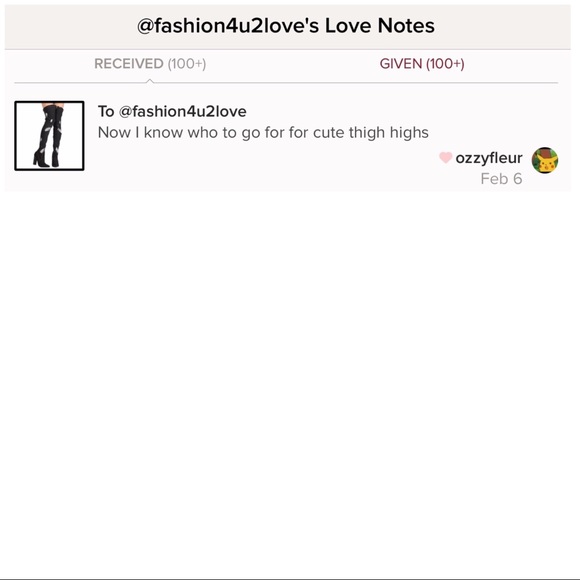This screenshot has height=580, width=580.
Task: Open ozzyfleur's profile via username
Action: (489, 158)
